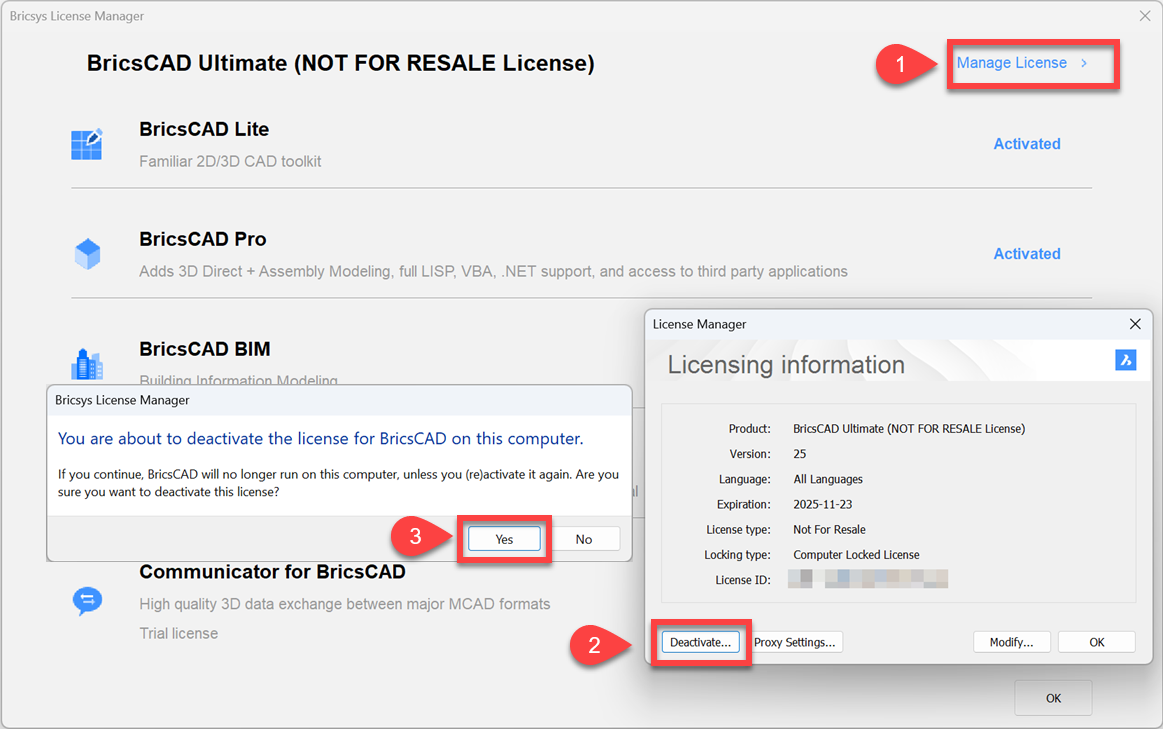
Task: Click the Not For Resale license type value
Action: 829,530
